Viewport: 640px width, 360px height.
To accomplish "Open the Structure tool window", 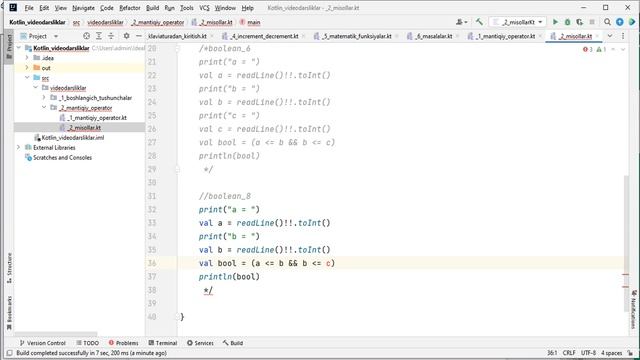I will point(9,268).
